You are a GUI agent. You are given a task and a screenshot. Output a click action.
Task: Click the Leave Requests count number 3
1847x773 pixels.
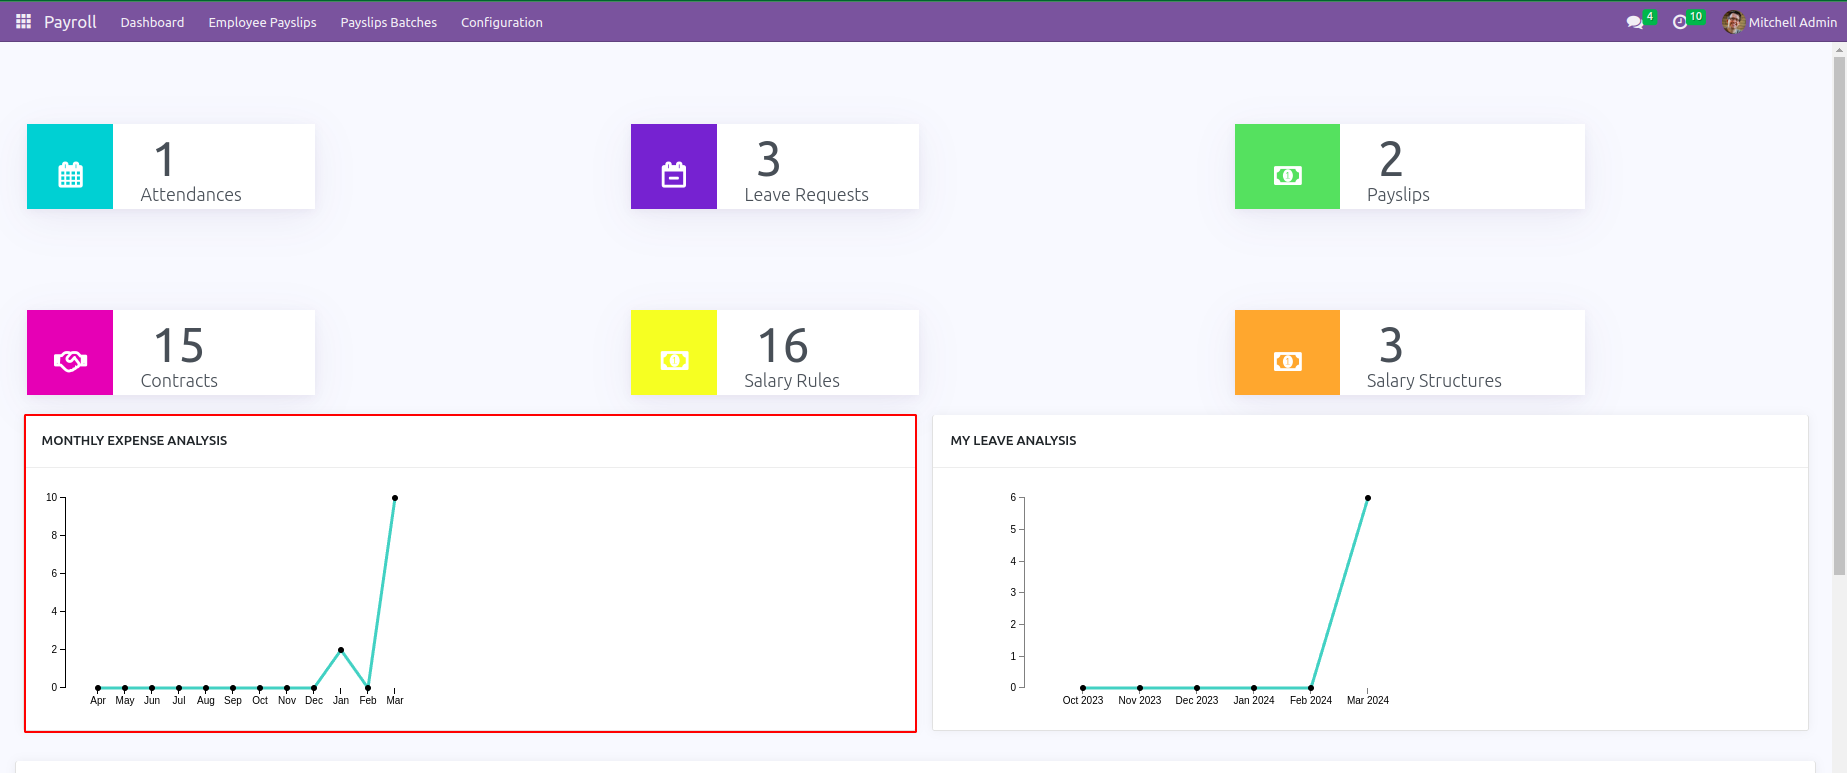768,160
